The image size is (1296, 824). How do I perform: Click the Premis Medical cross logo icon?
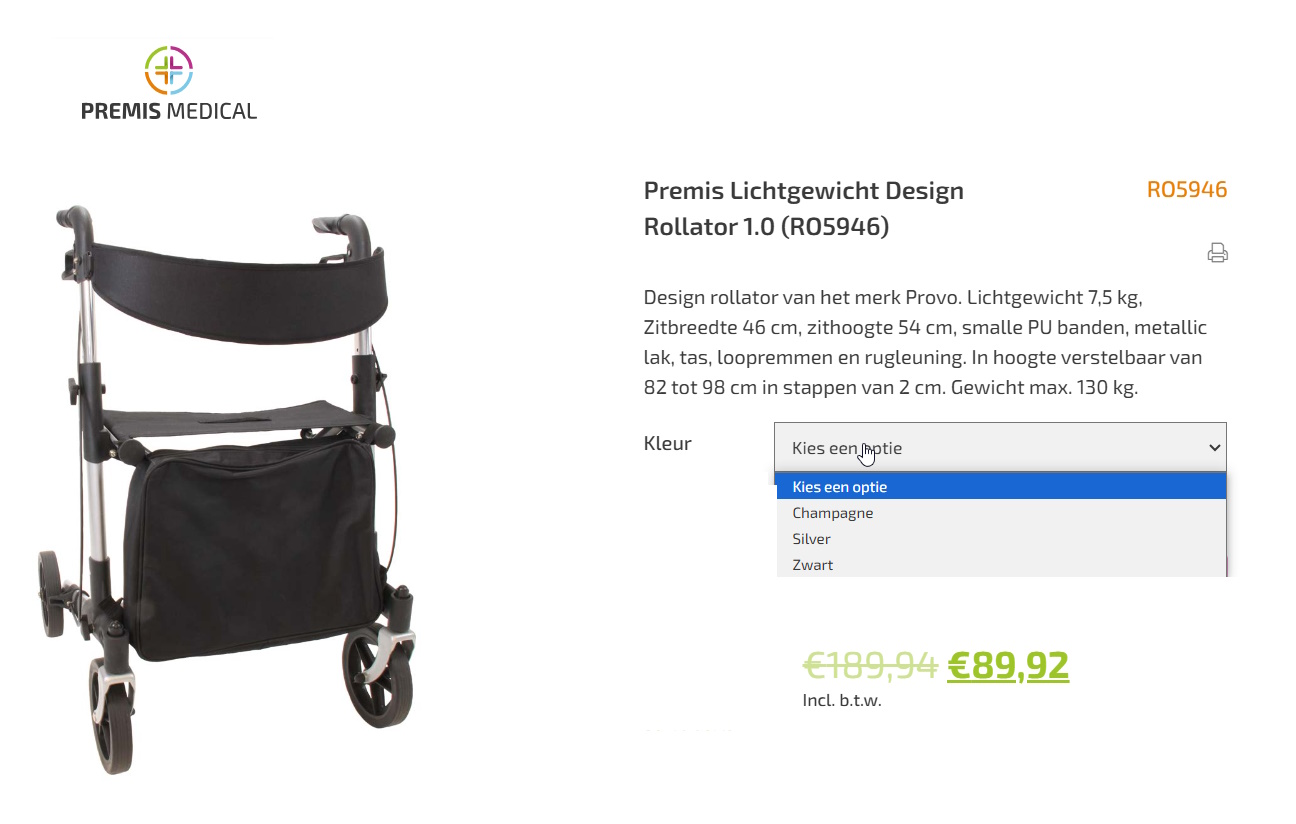pyautogui.click(x=169, y=70)
